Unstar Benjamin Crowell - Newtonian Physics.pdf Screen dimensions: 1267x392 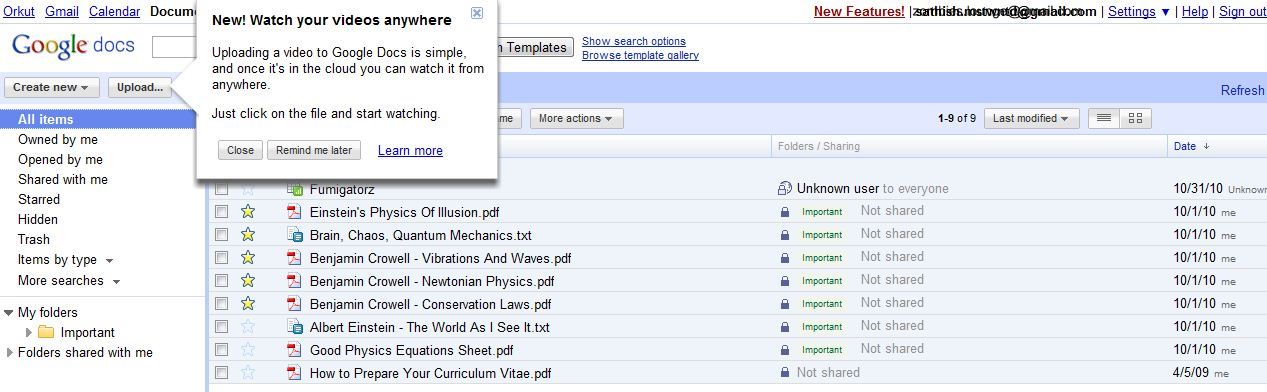tap(248, 280)
